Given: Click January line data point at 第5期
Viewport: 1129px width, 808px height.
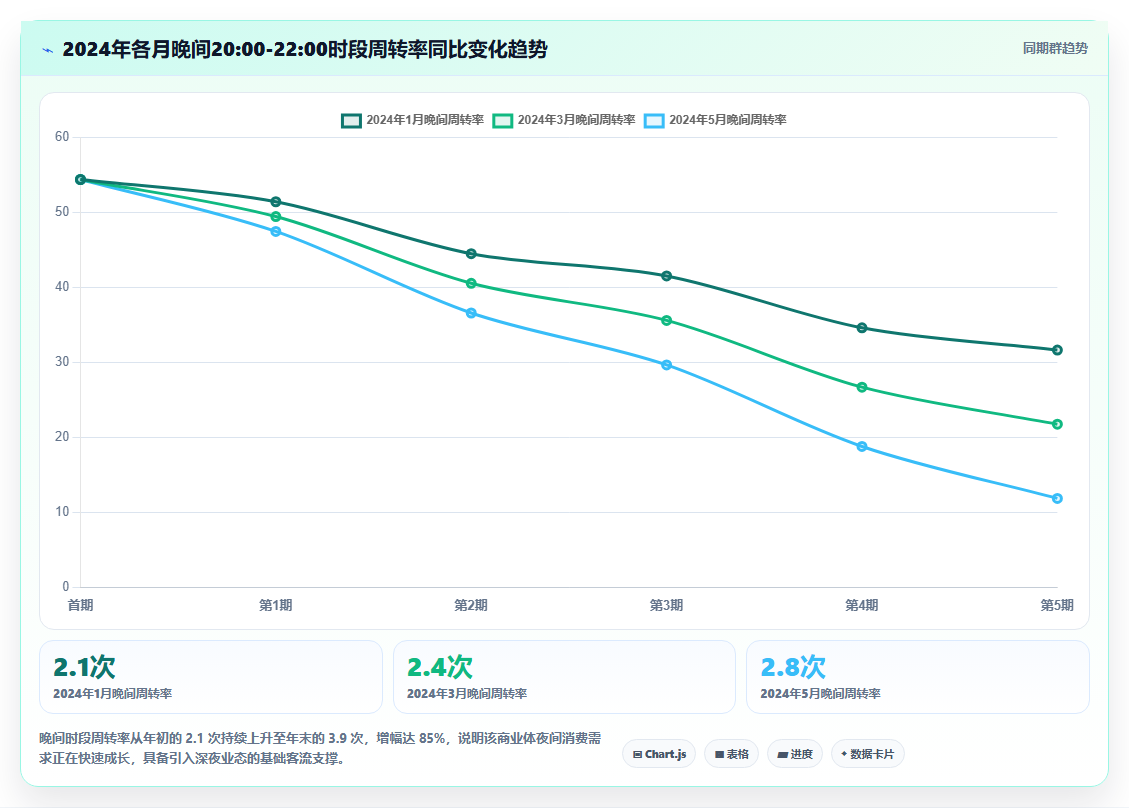Looking at the screenshot, I should pos(1057,350).
